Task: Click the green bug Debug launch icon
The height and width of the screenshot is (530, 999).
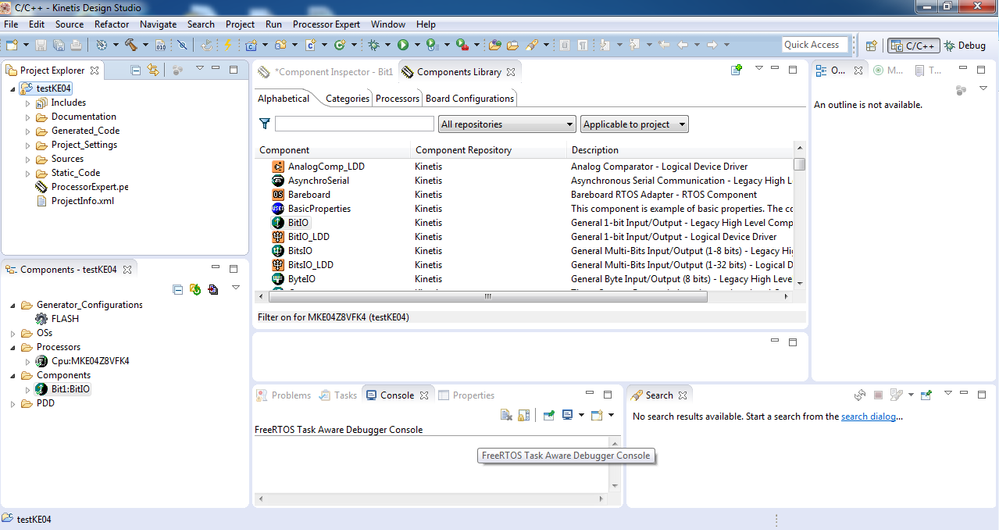Action: (373, 45)
